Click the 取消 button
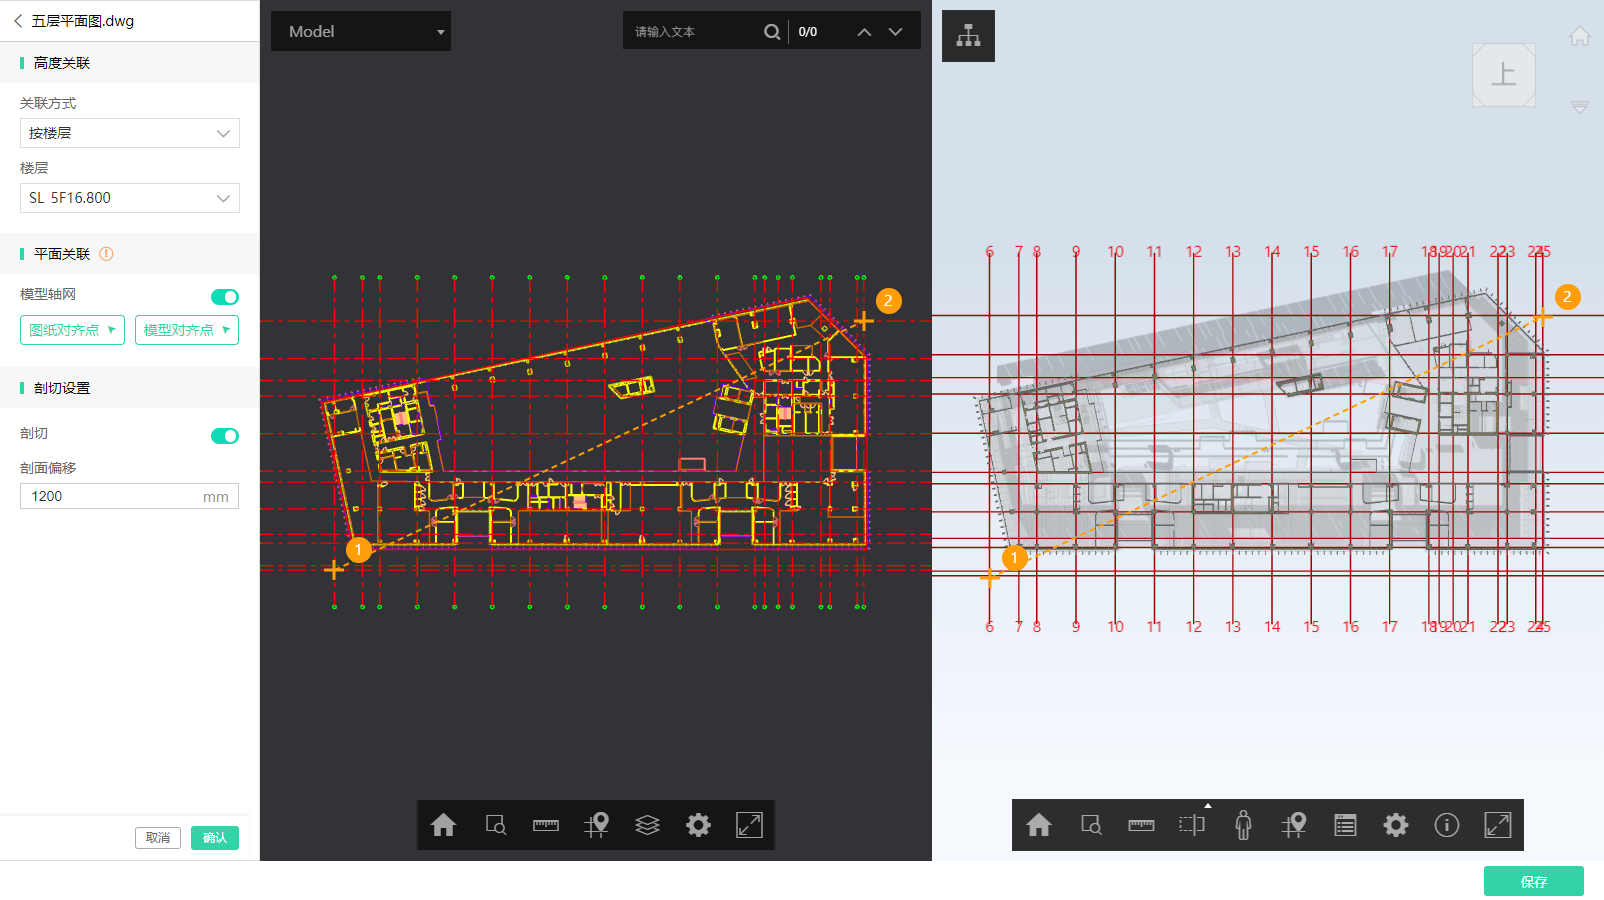The height and width of the screenshot is (900, 1604). (x=157, y=838)
